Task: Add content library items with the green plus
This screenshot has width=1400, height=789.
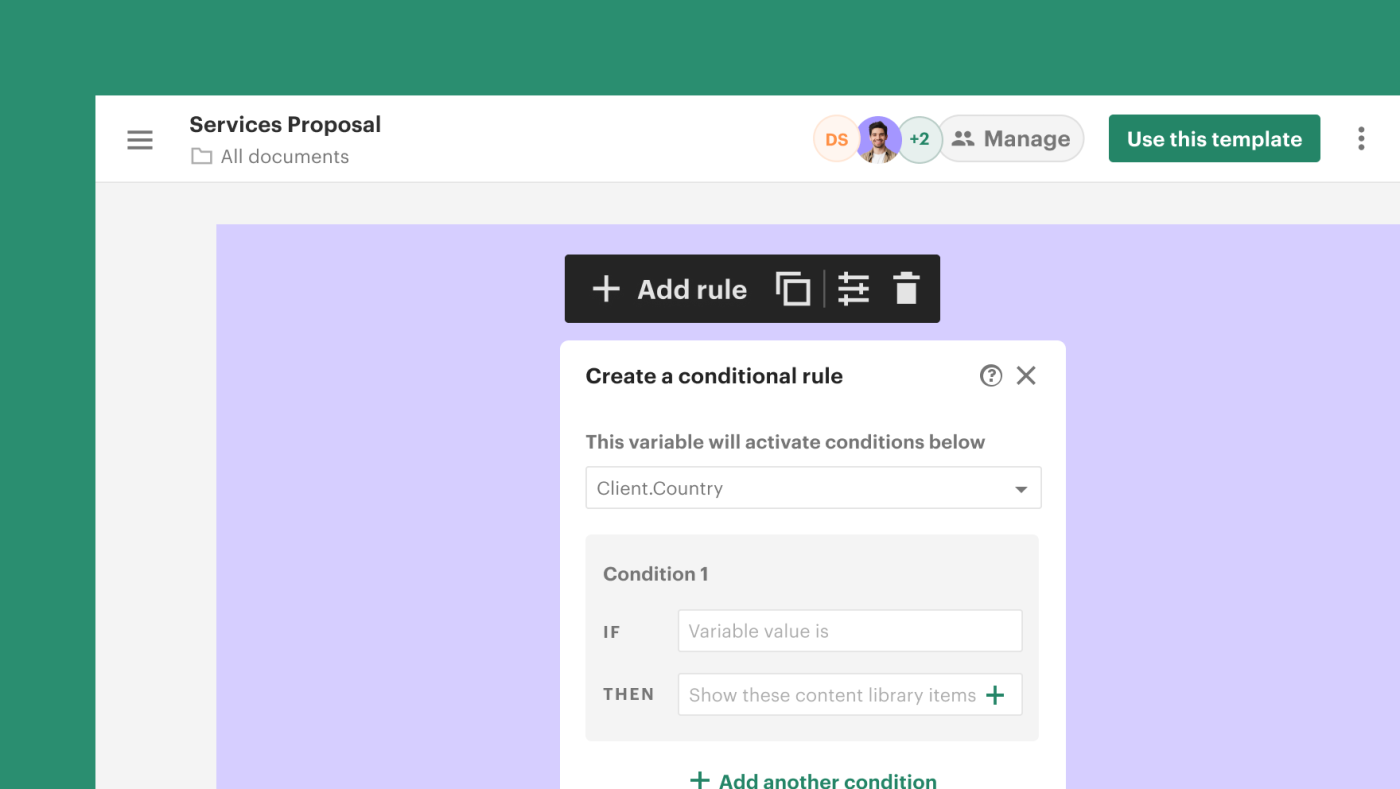Action: [996, 694]
